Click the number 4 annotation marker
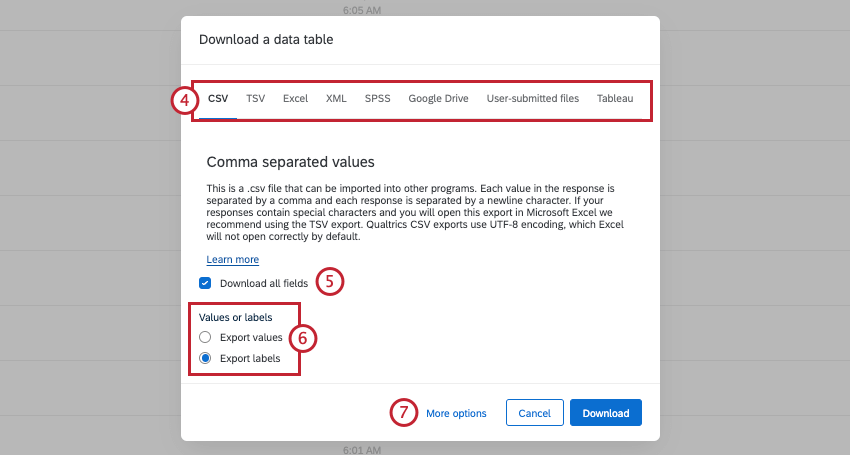The height and width of the screenshot is (455, 850). click(x=181, y=100)
